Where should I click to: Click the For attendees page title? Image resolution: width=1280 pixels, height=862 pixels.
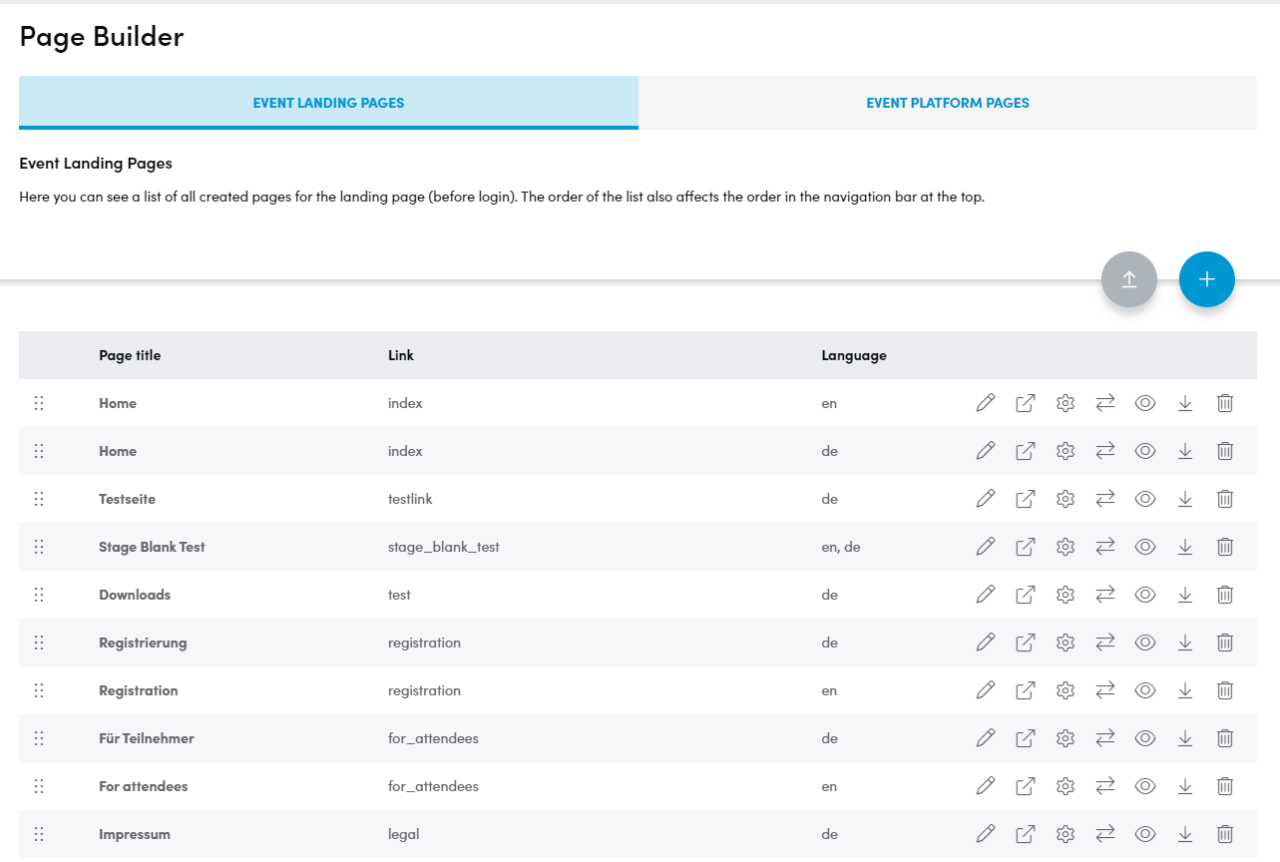click(x=143, y=787)
